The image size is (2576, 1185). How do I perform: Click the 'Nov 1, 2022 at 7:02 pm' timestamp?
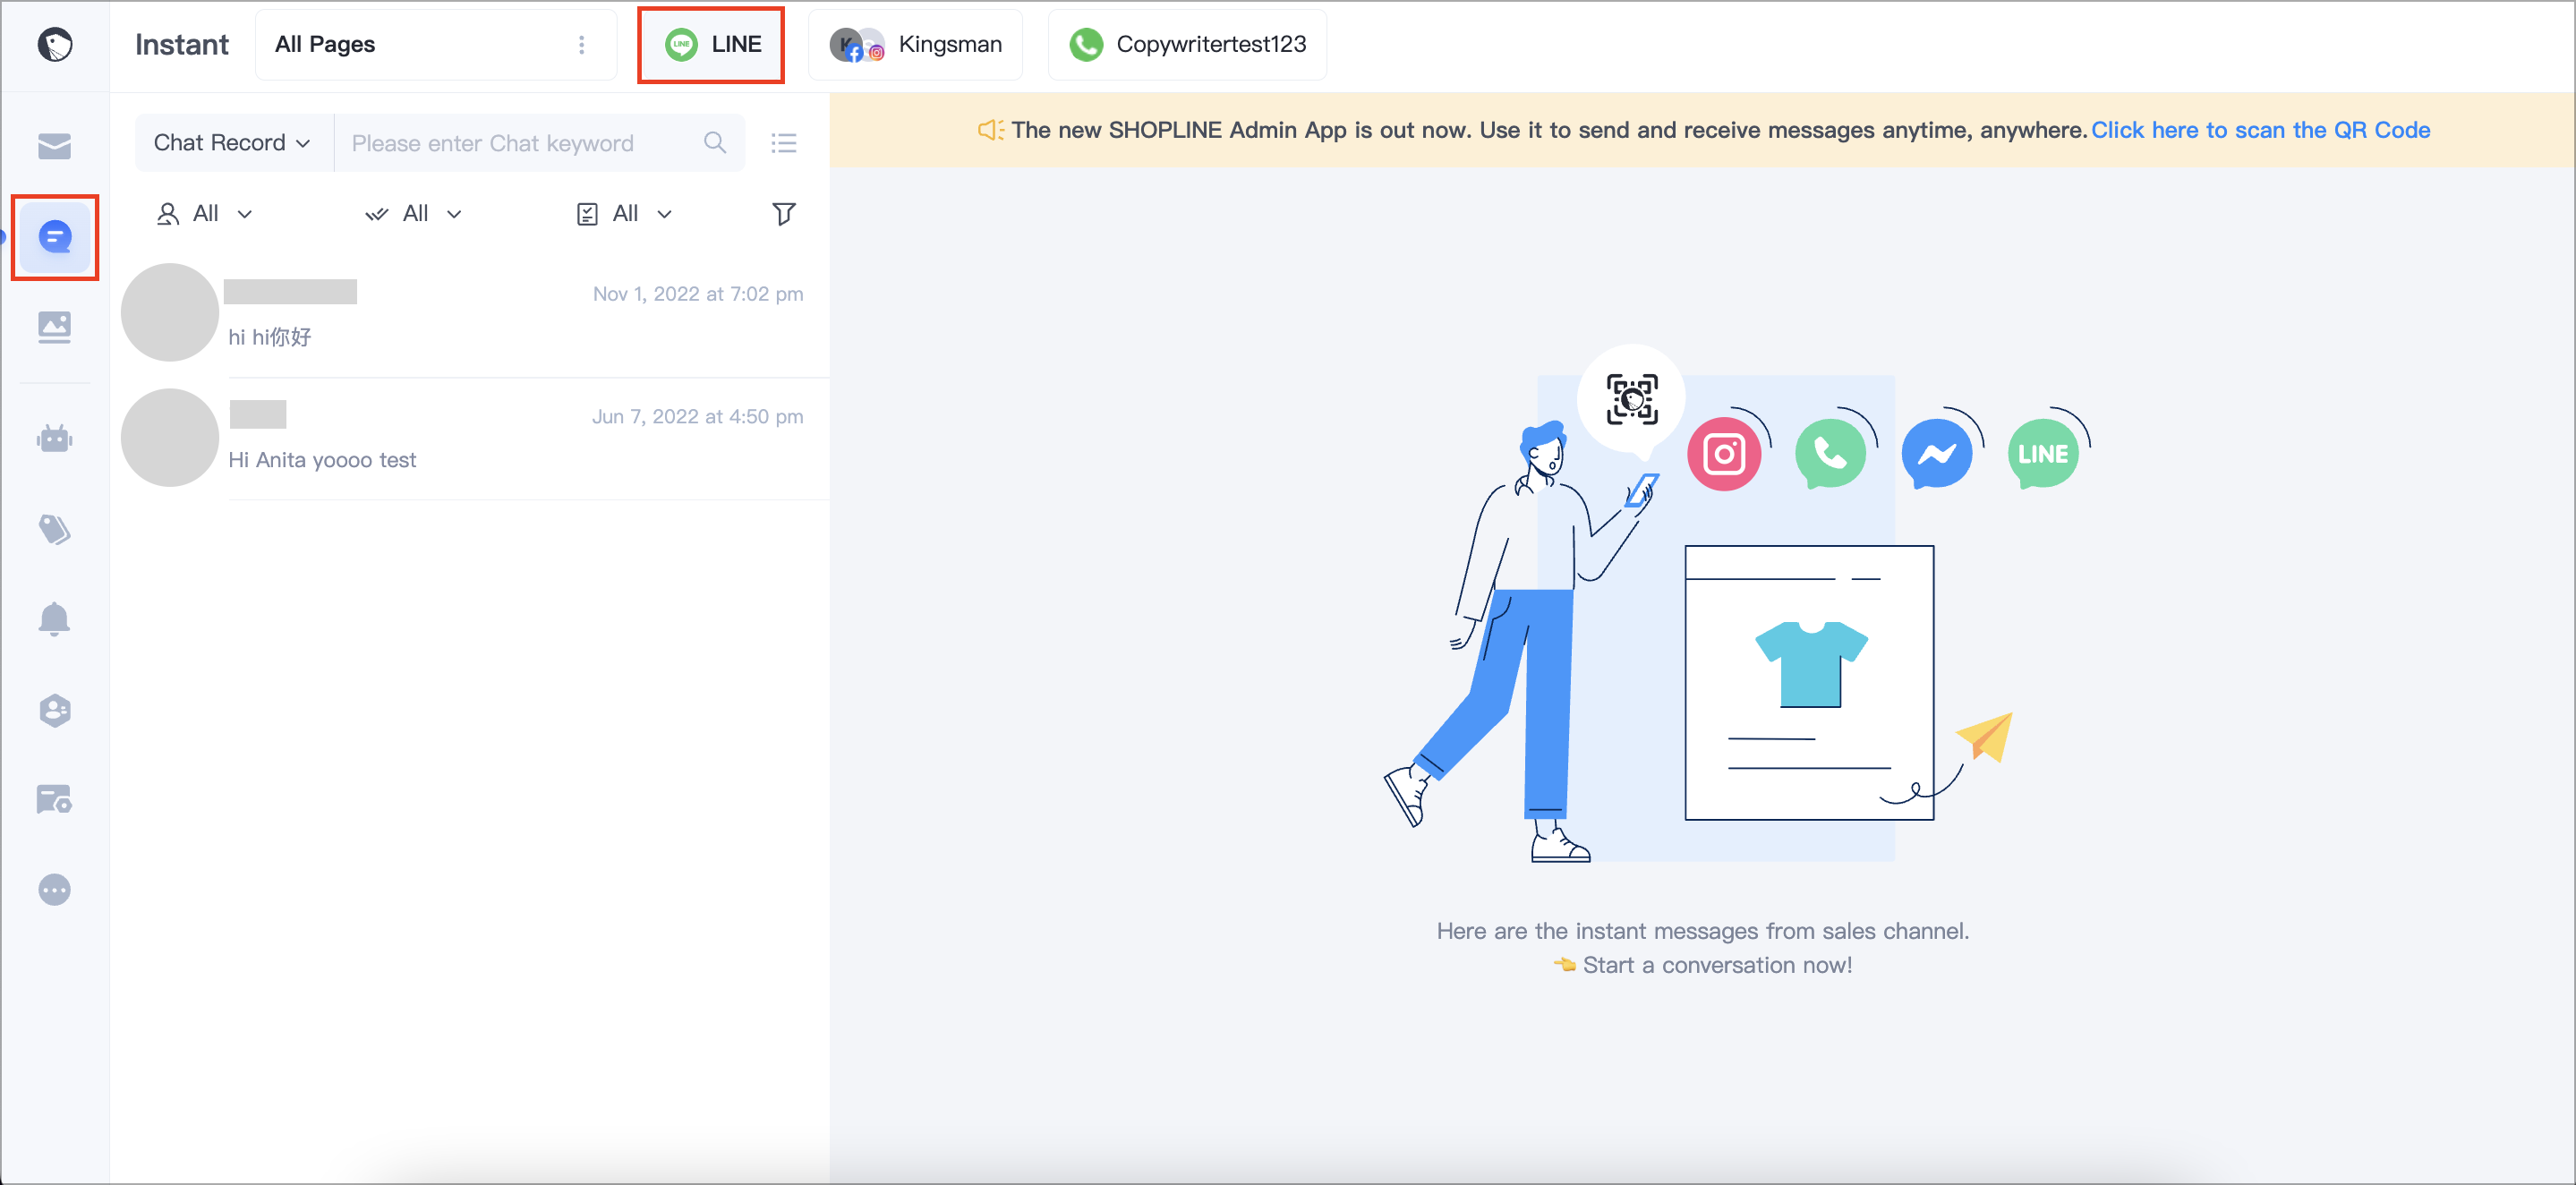698,294
